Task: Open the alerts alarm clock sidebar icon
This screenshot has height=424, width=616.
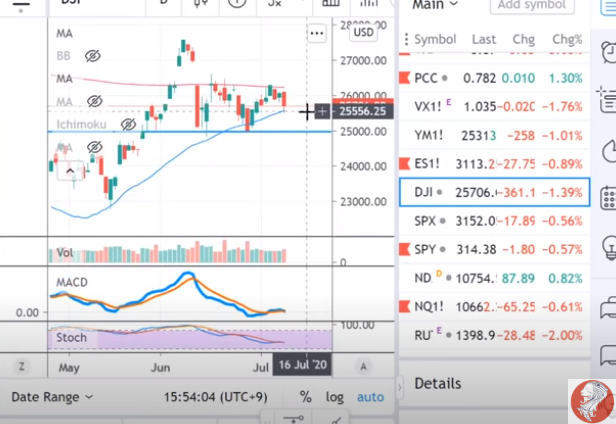Action: click(x=609, y=52)
